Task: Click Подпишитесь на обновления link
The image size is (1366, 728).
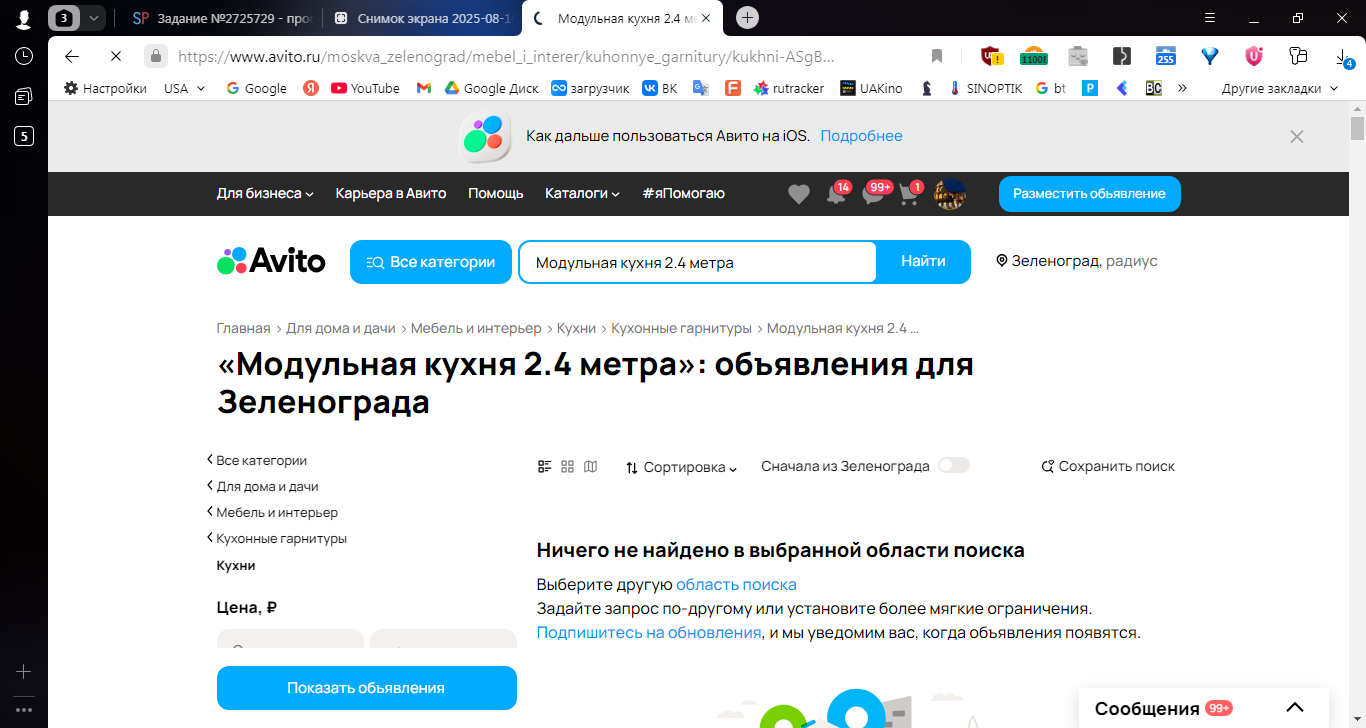Action: point(649,632)
